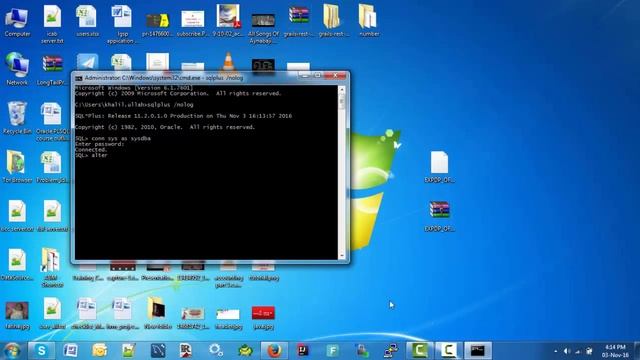The width and height of the screenshot is (640, 360).
Task: Click the cmd window scroll-up arrow
Action: coord(342,89)
